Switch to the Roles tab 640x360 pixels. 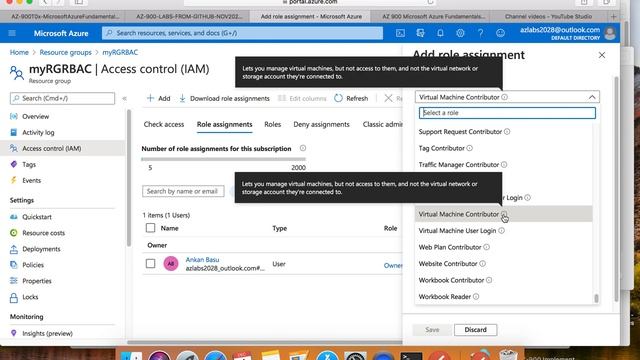click(x=273, y=124)
